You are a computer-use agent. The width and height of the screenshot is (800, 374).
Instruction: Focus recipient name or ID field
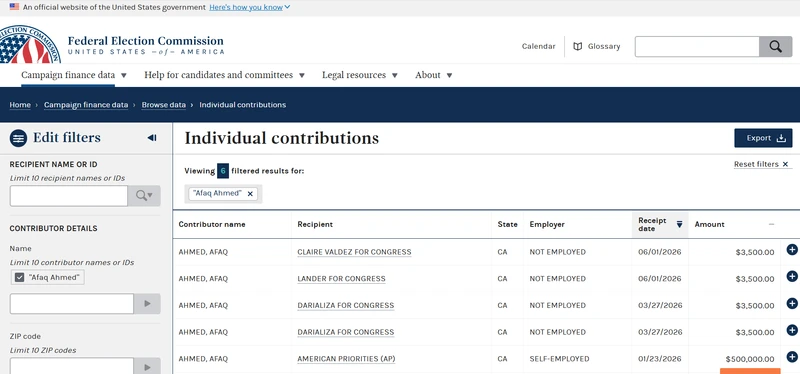(x=68, y=195)
